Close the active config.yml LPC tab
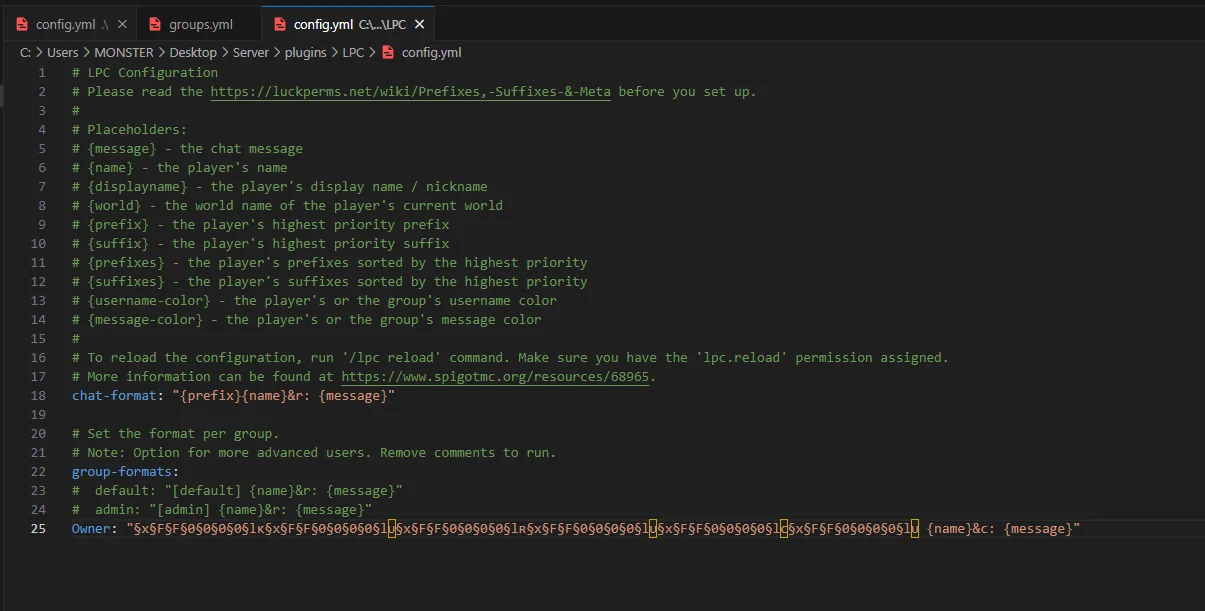Viewport: 1205px width, 611px height. 420,24
